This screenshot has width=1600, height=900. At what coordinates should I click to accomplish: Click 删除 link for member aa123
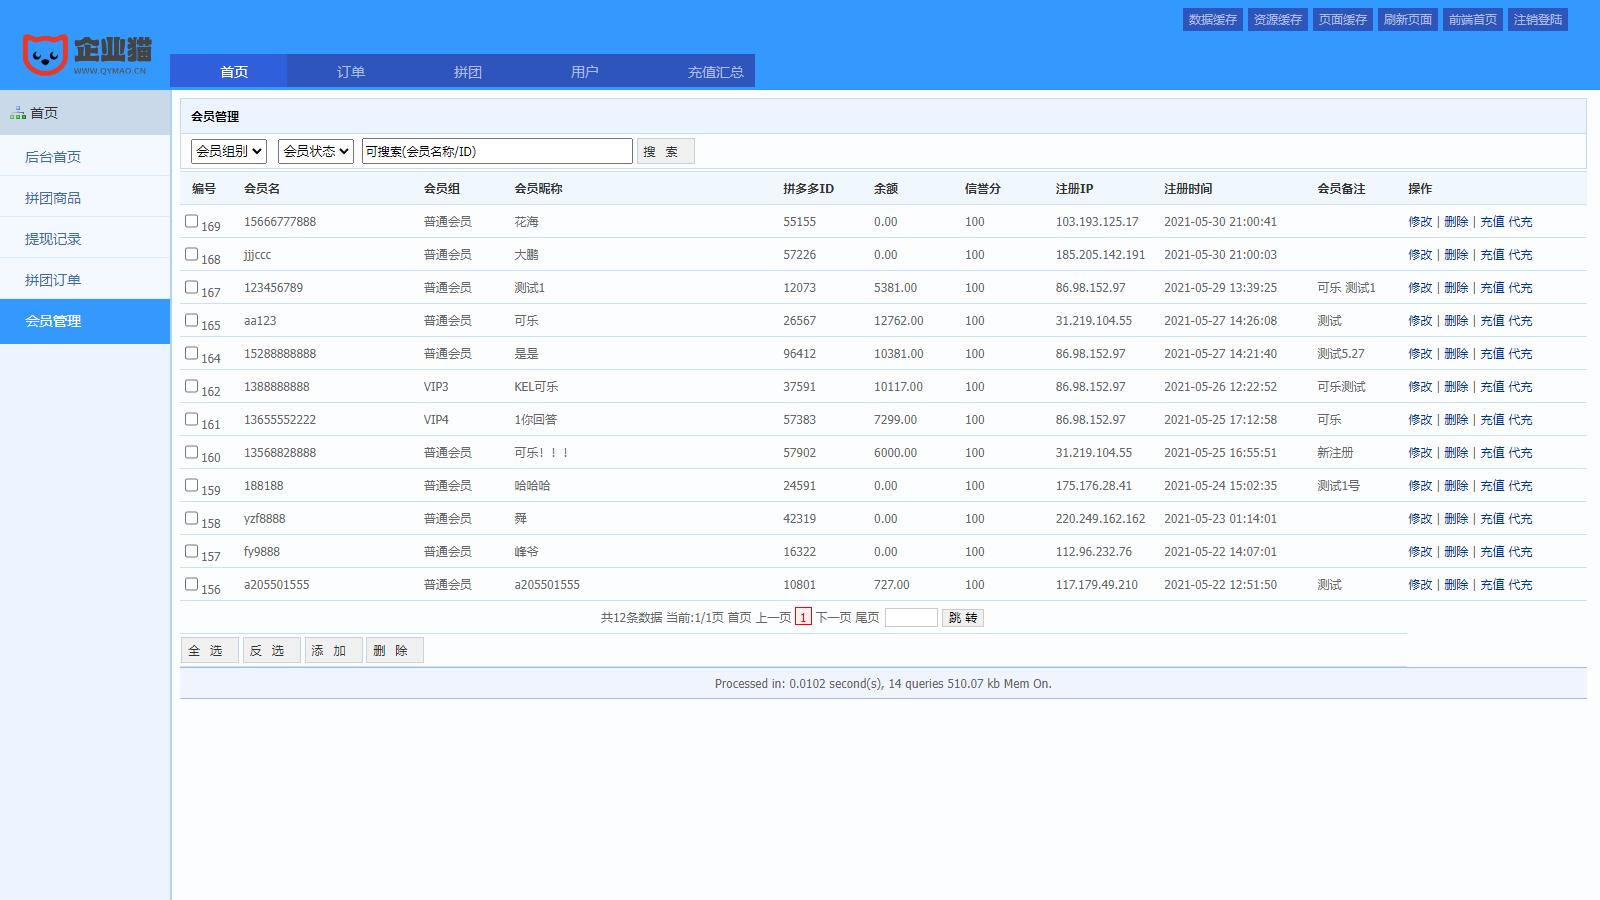1456,321
